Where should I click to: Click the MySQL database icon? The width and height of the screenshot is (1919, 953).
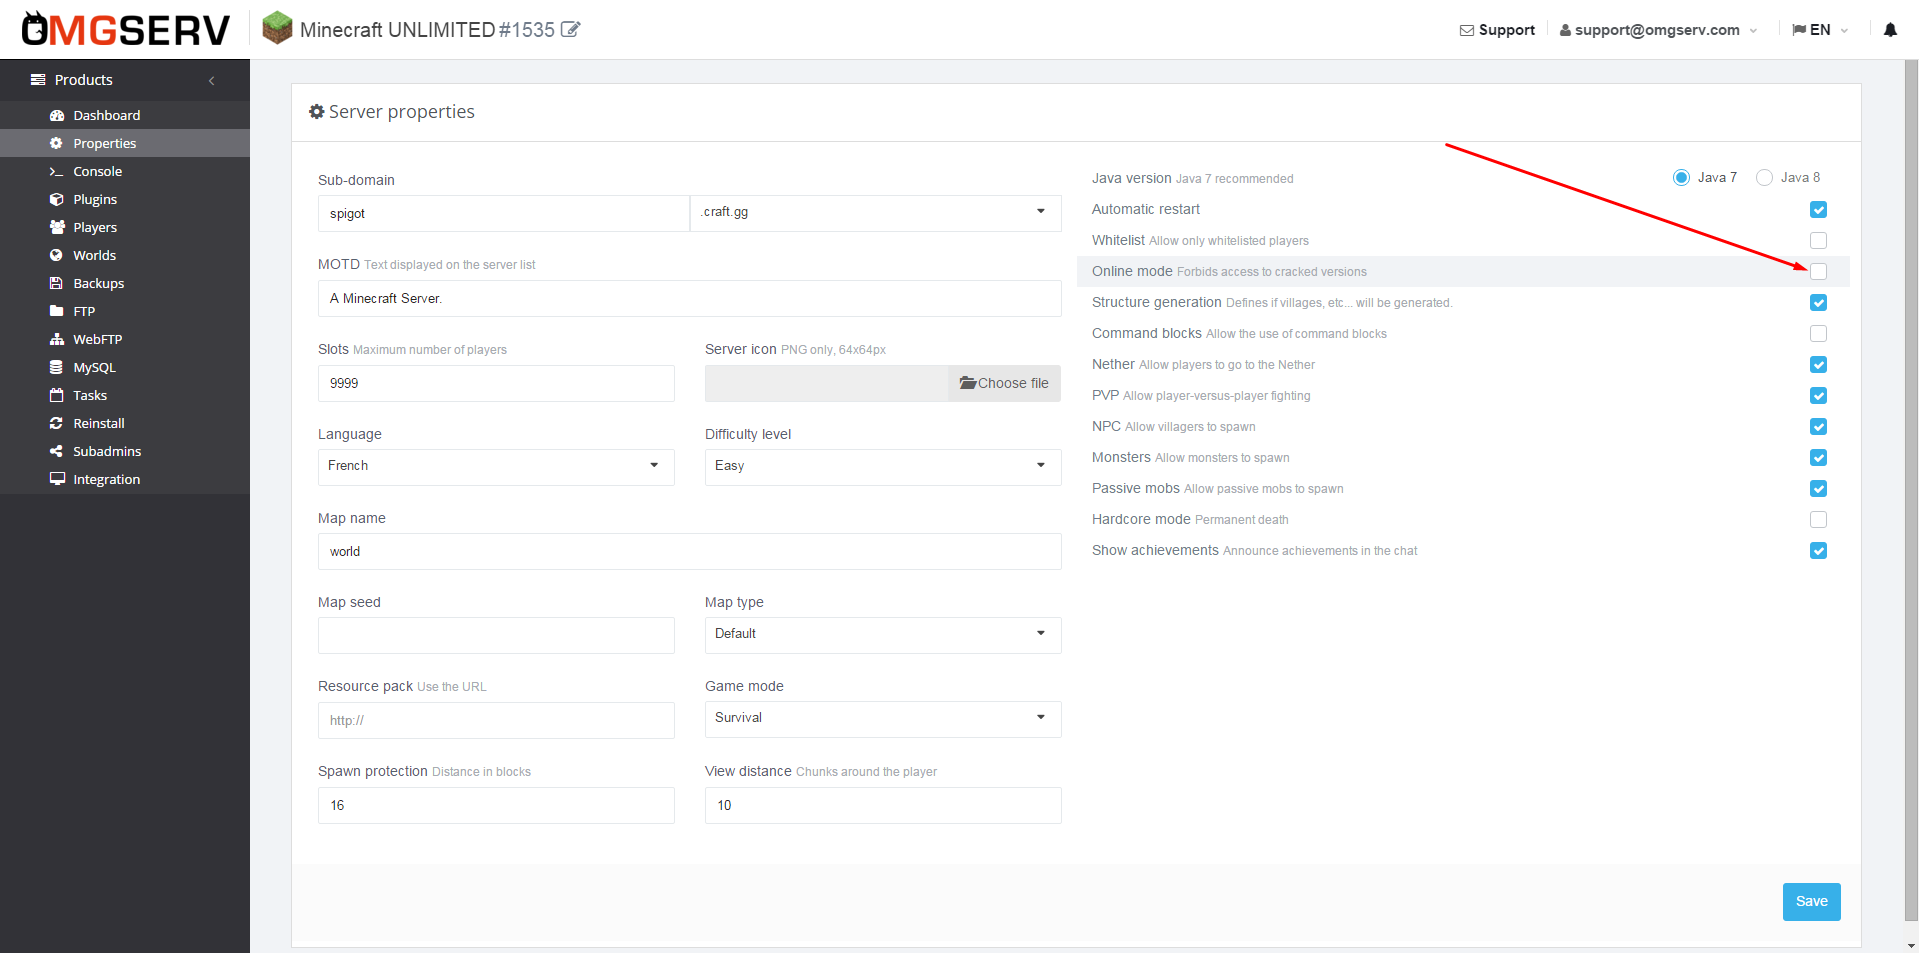click(57, 367)
